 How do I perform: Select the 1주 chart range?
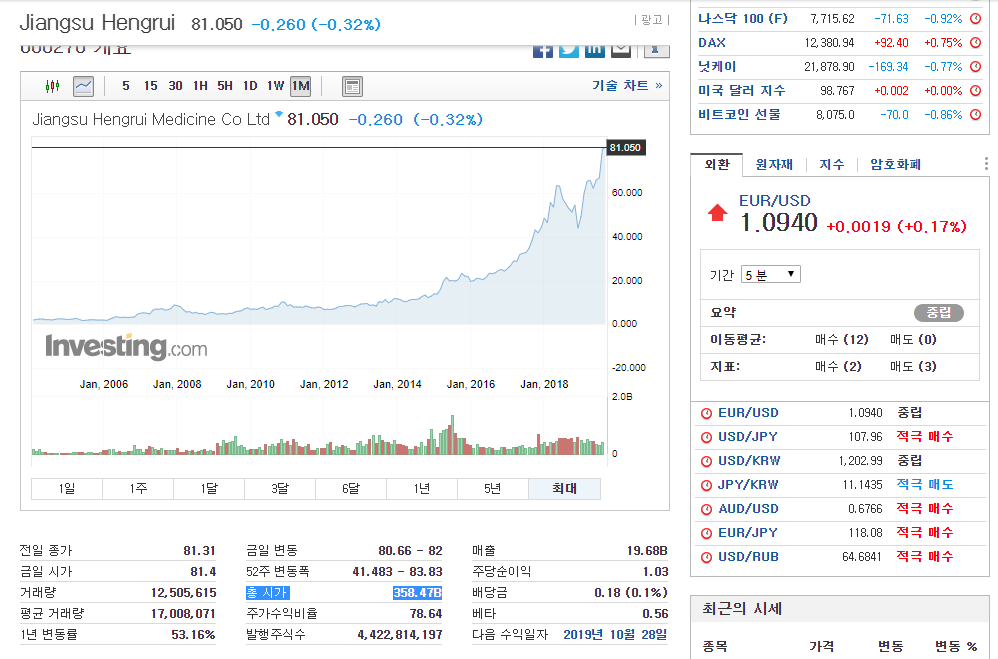tap(137, 488)
